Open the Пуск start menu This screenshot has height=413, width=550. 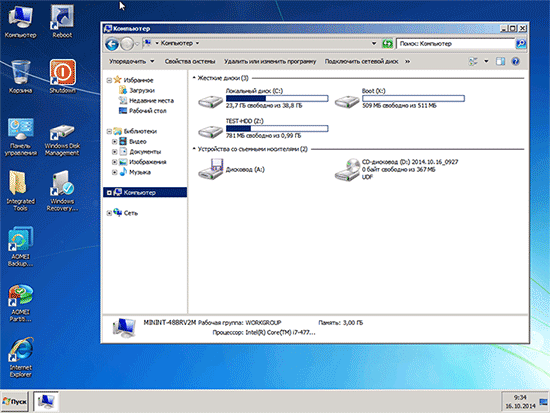coord(14,401)
